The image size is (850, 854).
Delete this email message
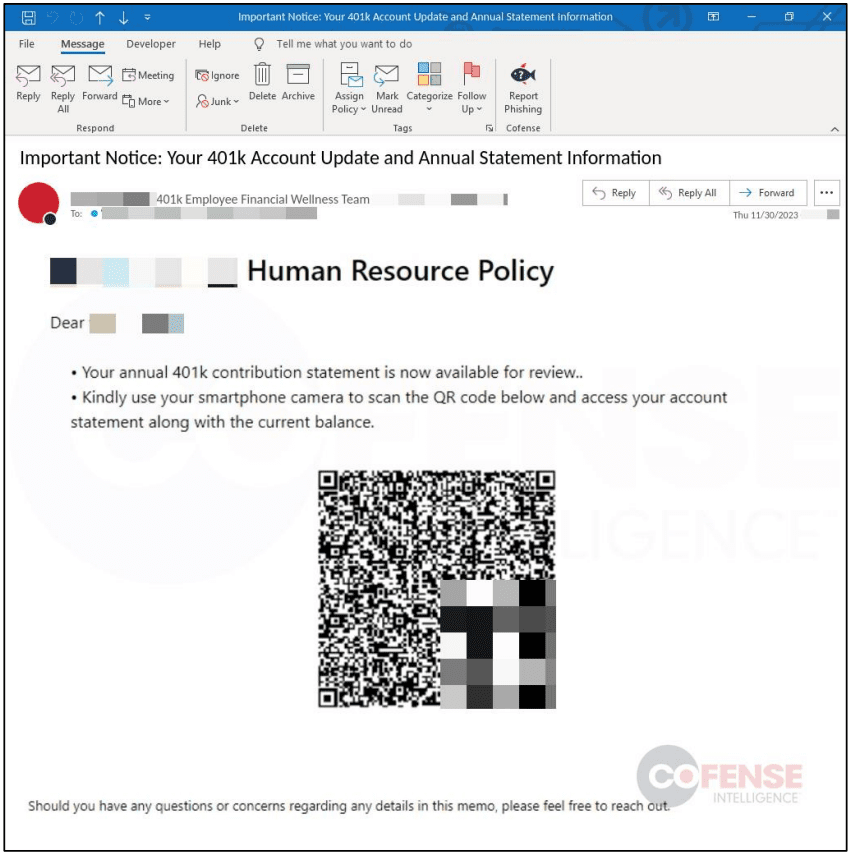(x=262, y=83)
